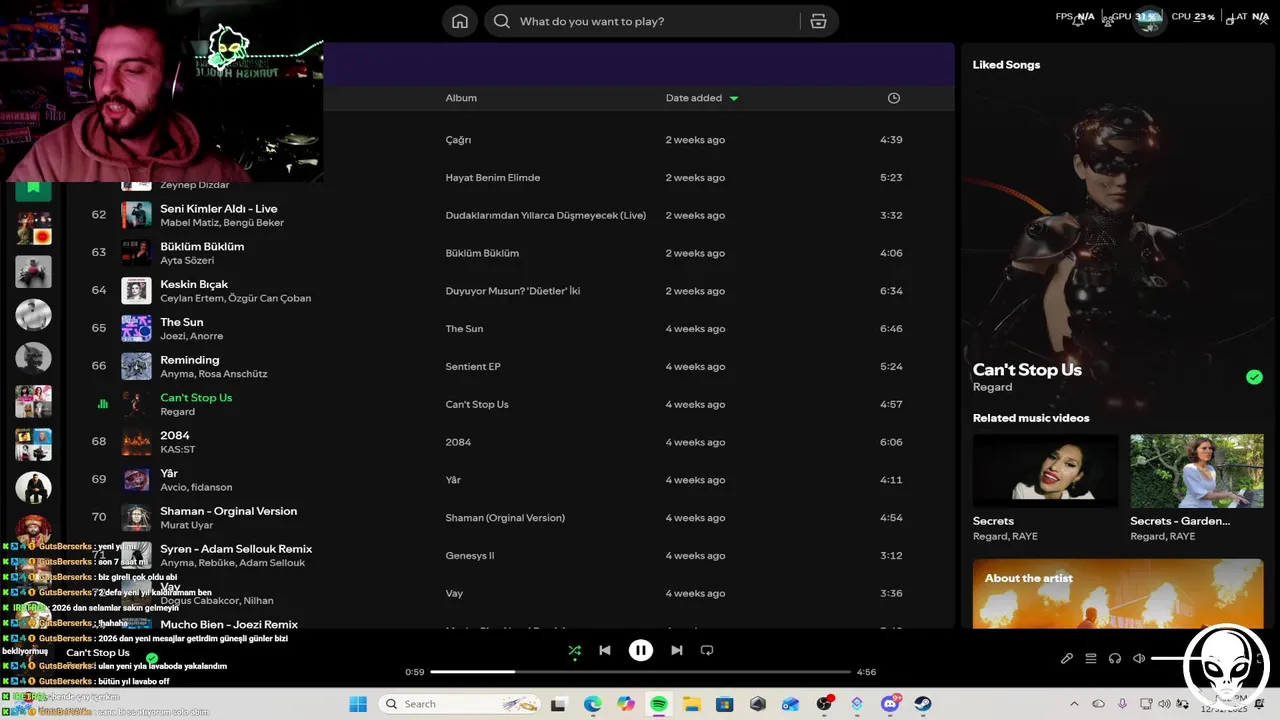Open artist KAS:ST
This screenshot has width=1280, height=720.
click(x=178, y=449)
